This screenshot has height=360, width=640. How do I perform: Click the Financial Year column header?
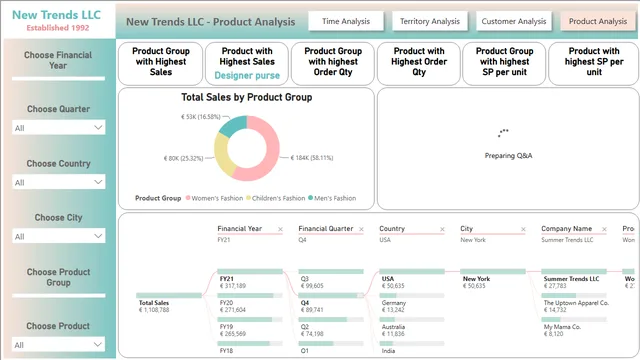(240, 229)
